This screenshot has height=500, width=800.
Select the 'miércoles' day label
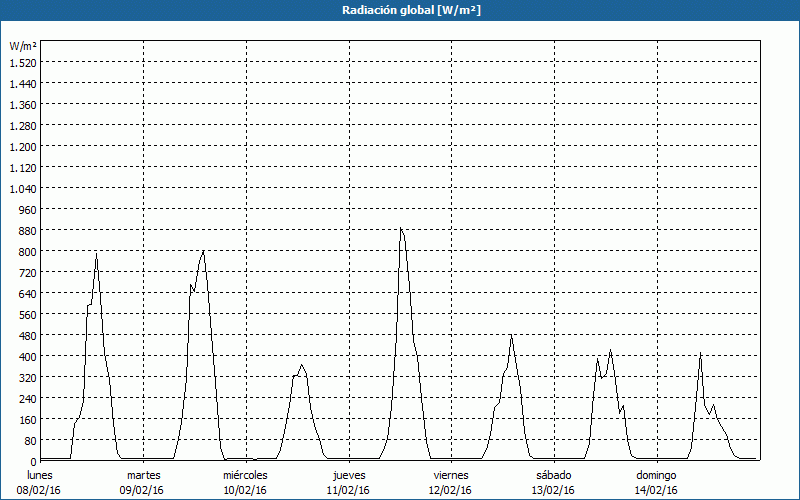245,475
